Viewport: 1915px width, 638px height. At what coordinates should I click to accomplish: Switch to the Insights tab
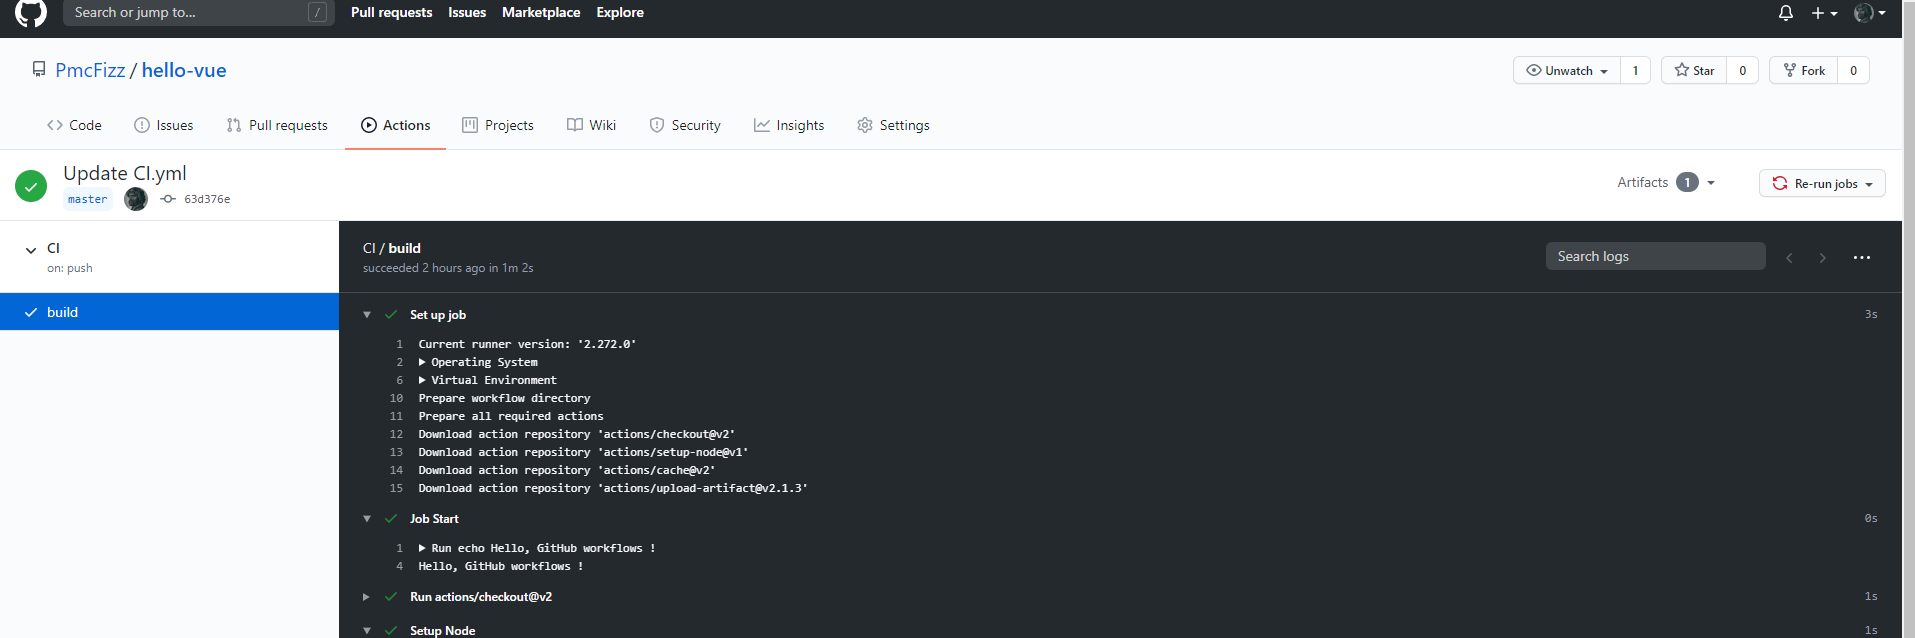click(x=789, y=125)
